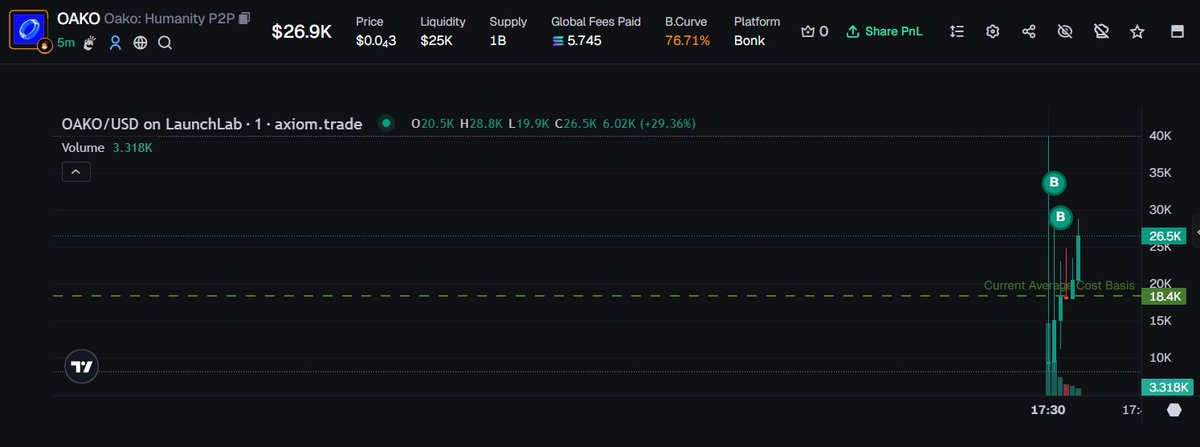Click the 26.5K current price axis label

pyautogui.click(x=1167, y=236)
